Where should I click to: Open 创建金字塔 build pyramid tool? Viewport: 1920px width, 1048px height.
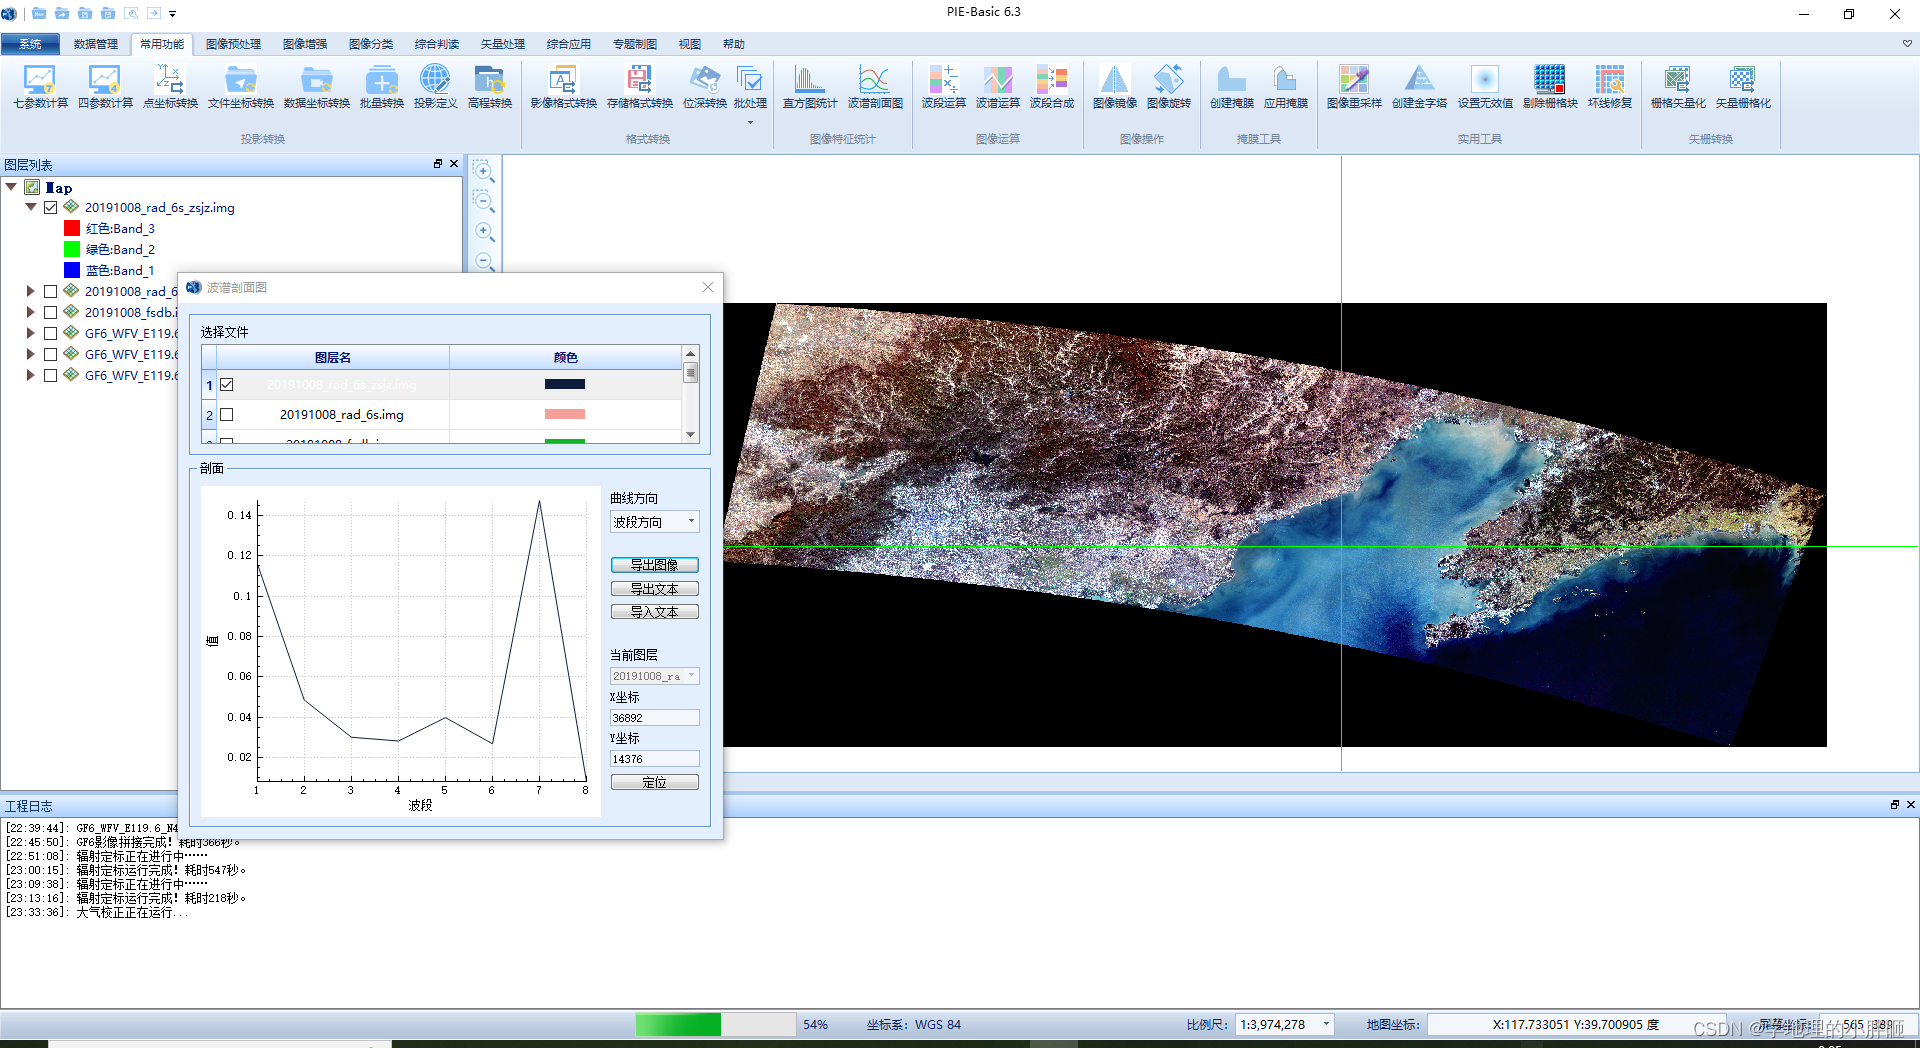[x=1419, y=86]
